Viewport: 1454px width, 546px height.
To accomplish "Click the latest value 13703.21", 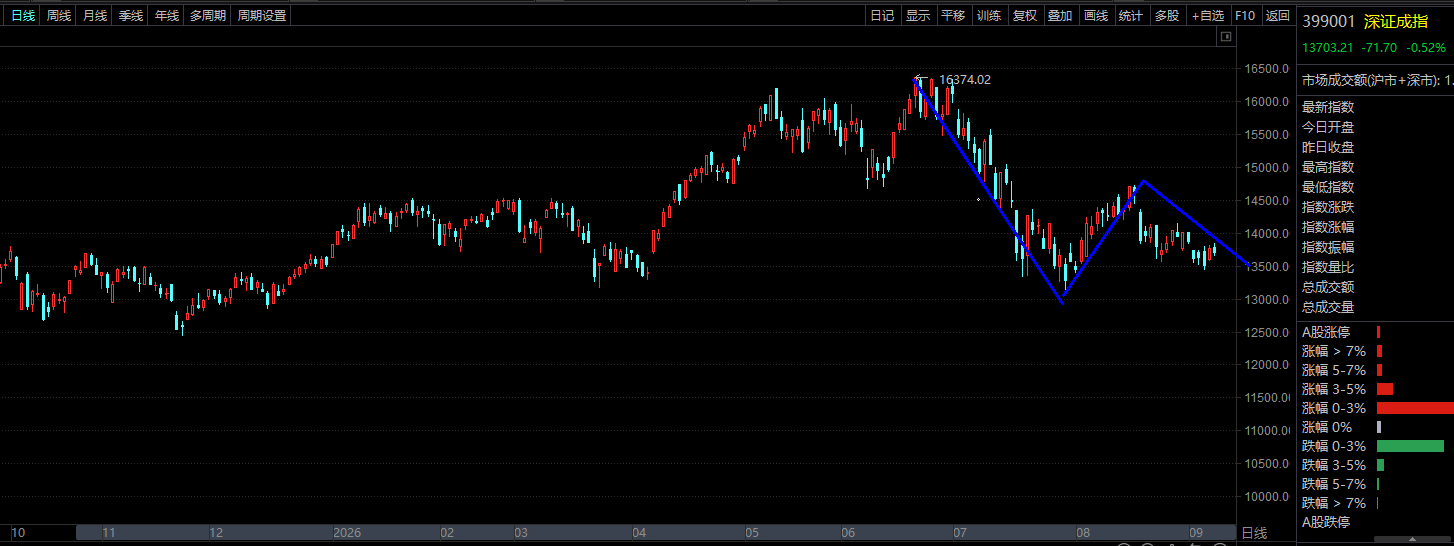I will click(1327, 47).
